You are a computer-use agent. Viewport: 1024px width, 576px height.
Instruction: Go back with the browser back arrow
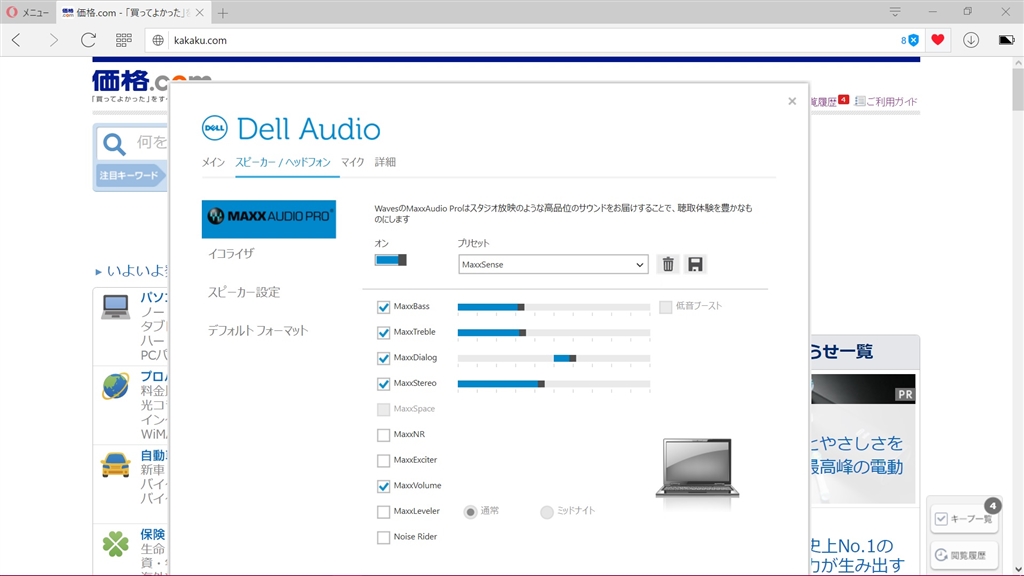point(17,40)
